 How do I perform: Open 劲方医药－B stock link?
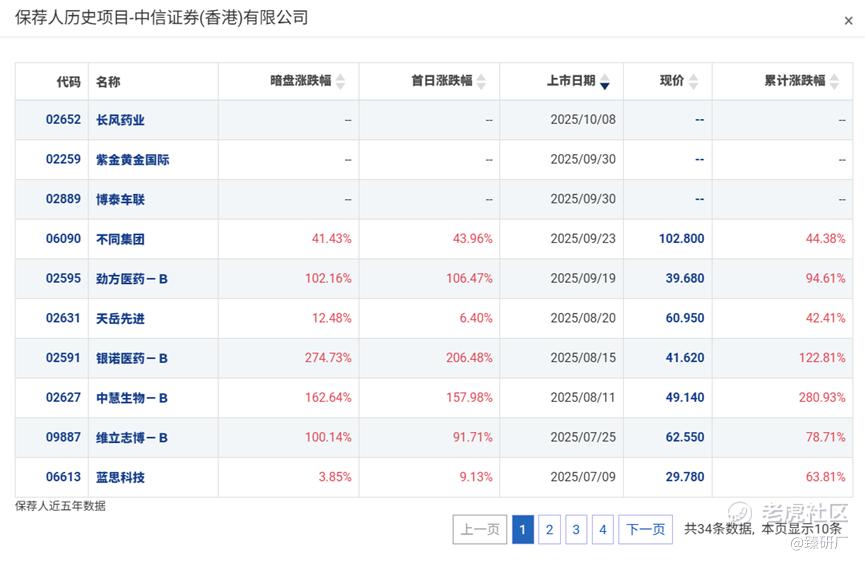(x=132, y=279)
